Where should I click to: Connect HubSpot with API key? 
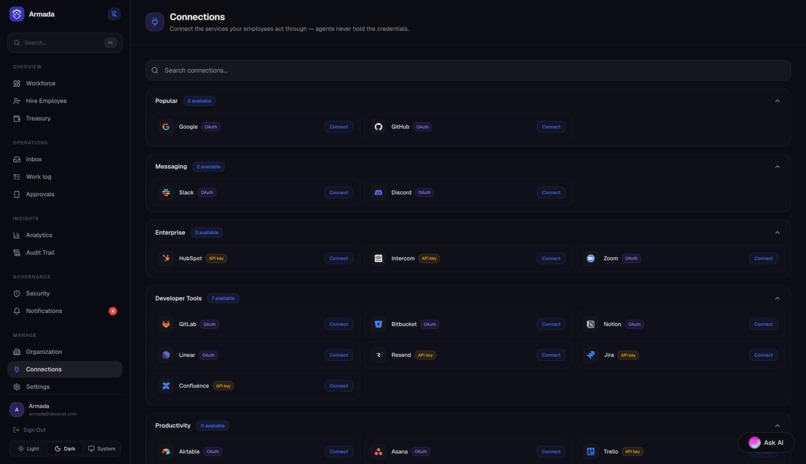[x=339, y=258]
